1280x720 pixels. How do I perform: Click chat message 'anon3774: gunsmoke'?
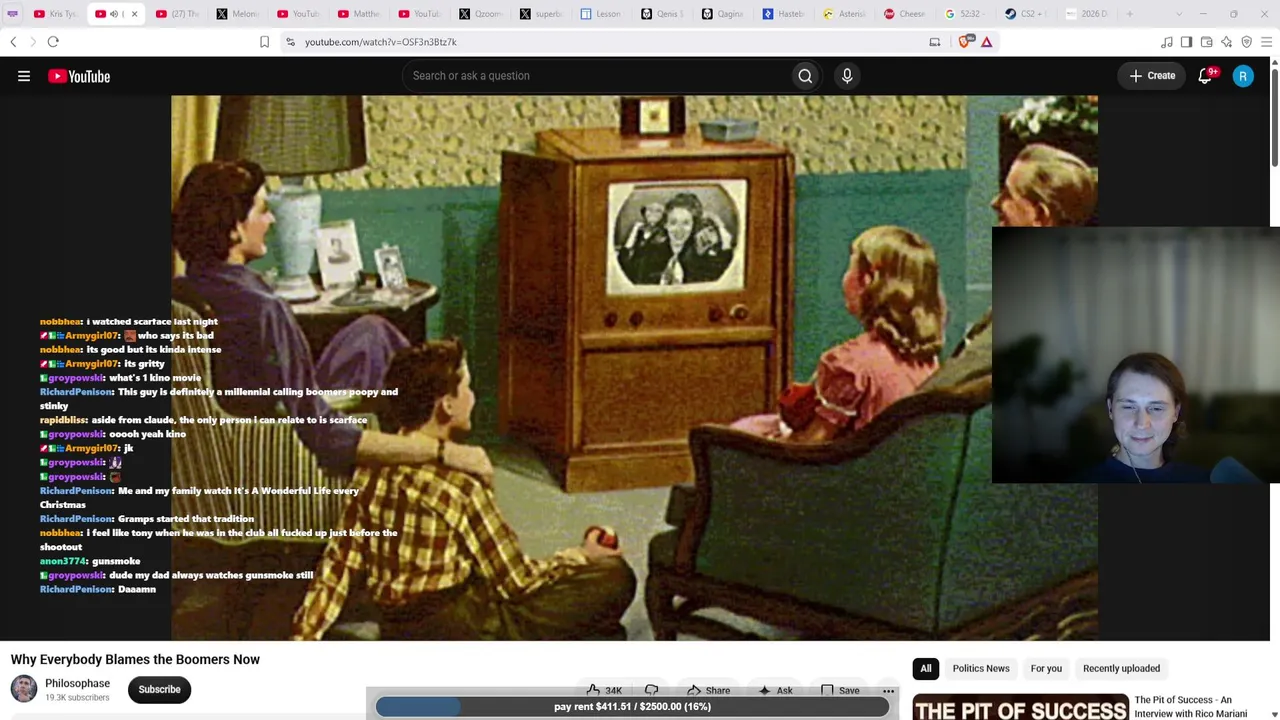(x=90, y=561)
